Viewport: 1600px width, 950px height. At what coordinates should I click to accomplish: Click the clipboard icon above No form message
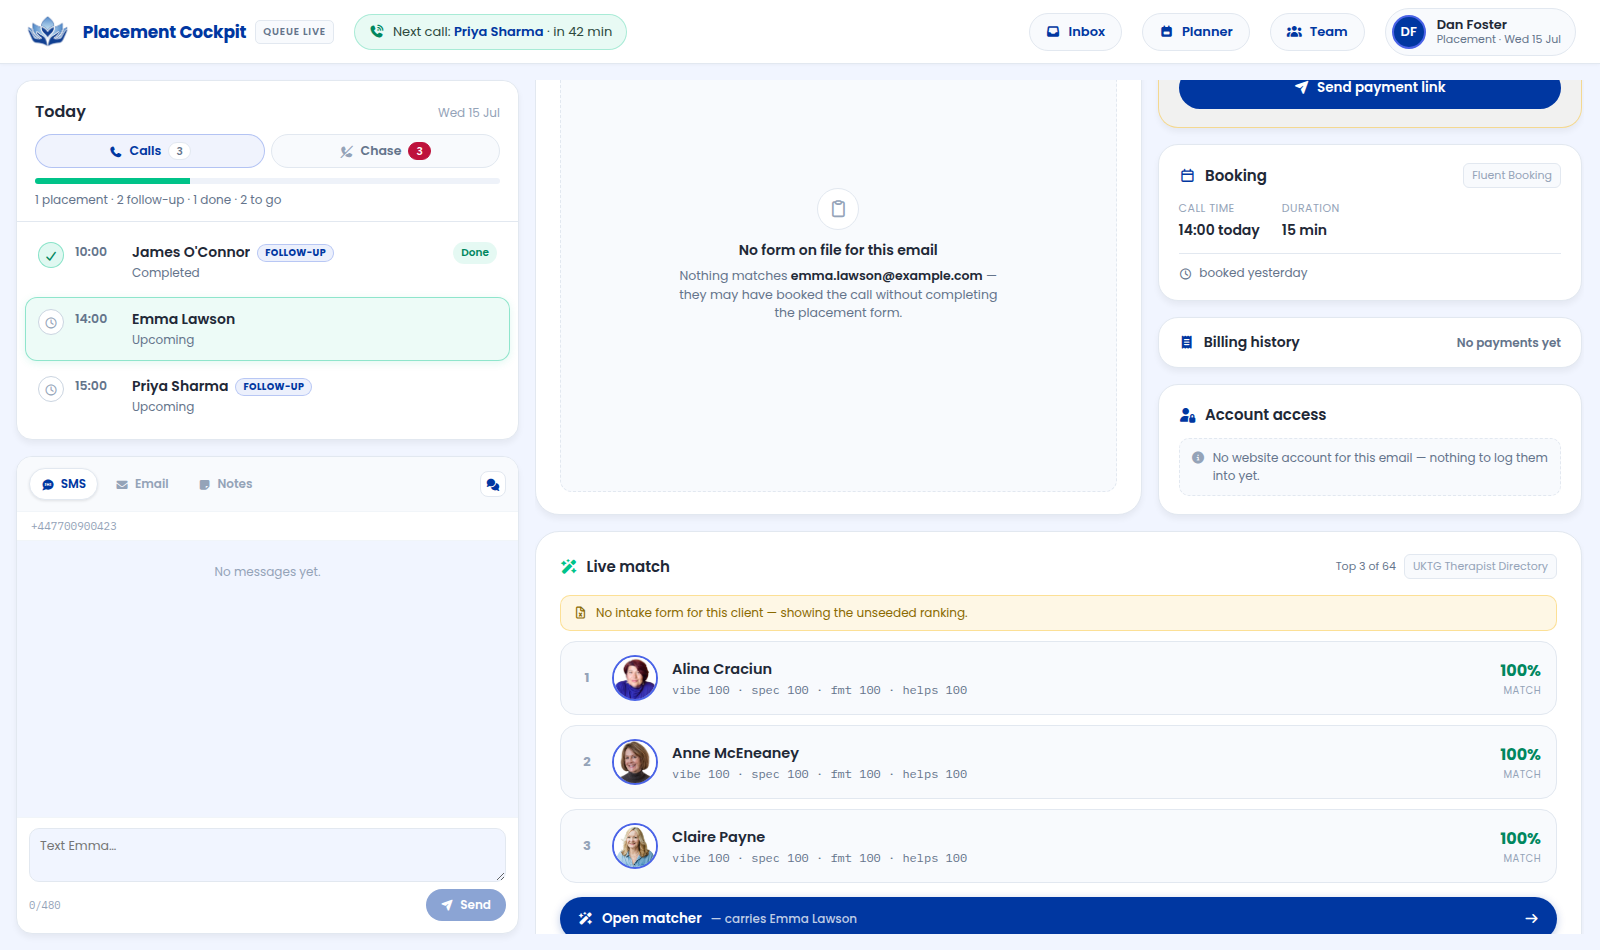pyautogui.click(x=838, y=209)
